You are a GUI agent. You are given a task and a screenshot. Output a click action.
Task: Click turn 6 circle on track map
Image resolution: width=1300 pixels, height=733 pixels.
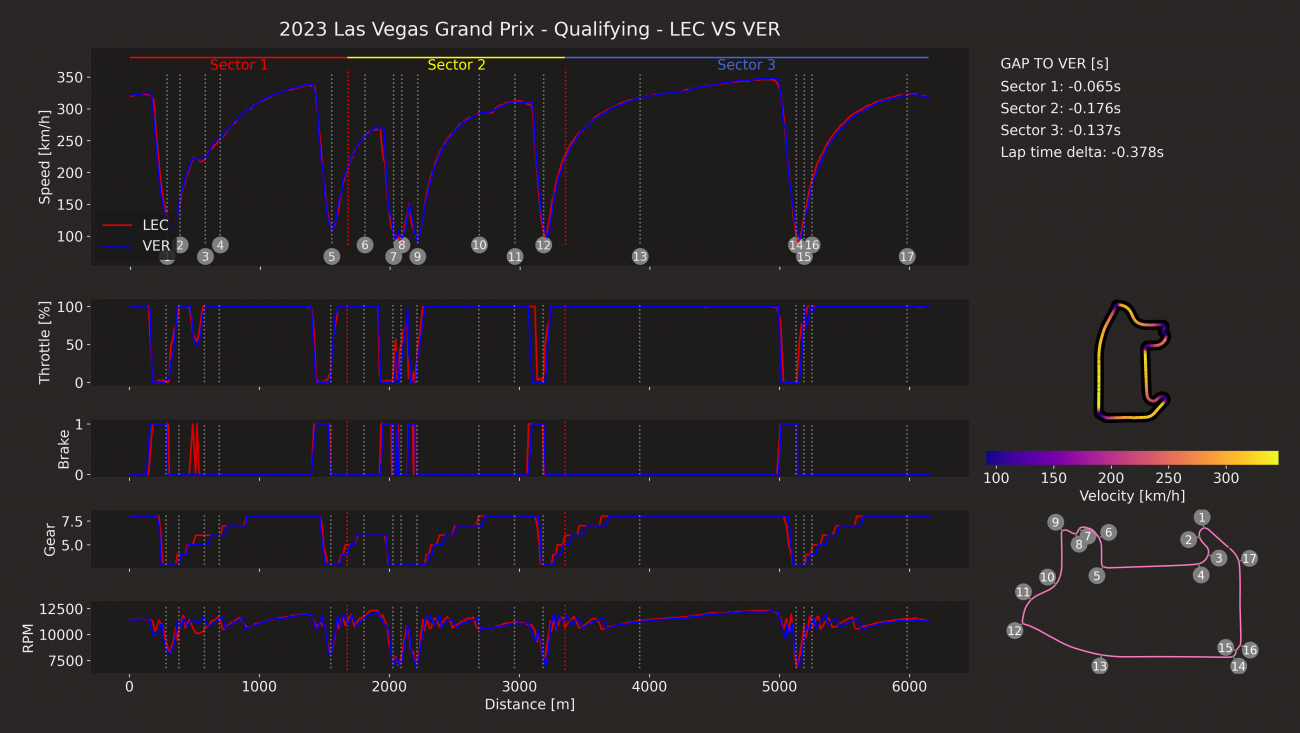pos(1108,533)
